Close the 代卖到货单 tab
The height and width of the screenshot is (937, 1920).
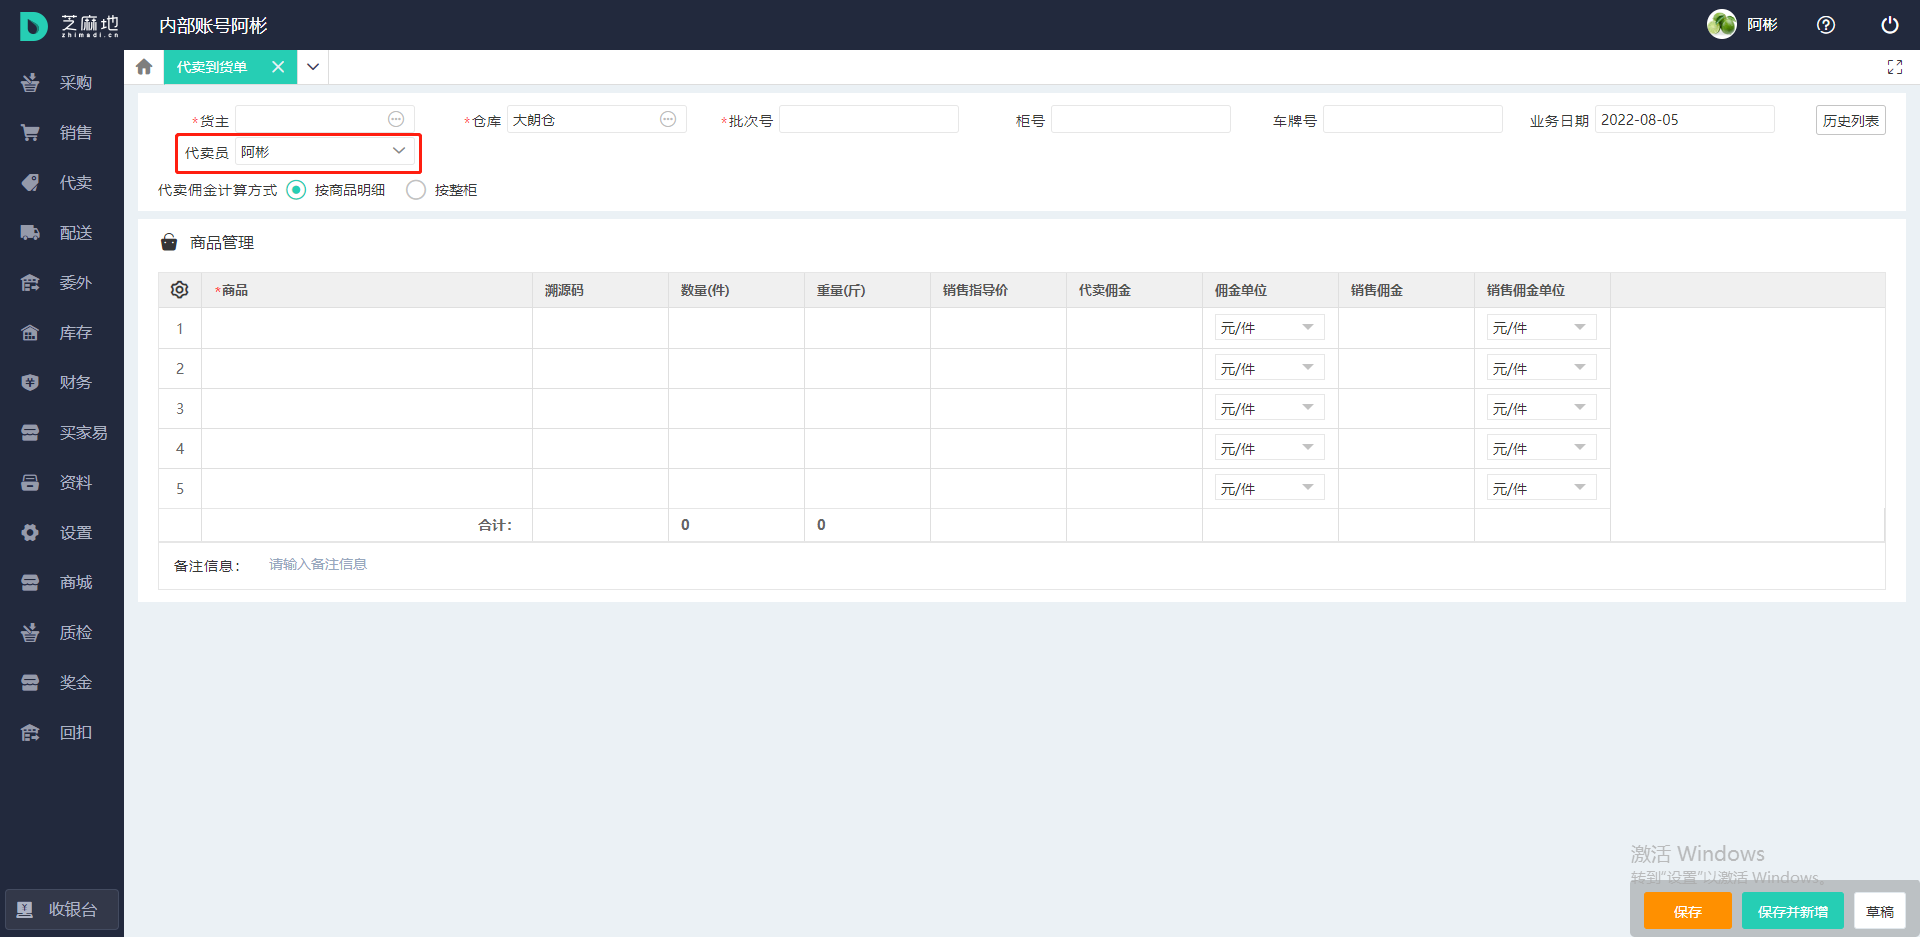pos(278,67)
